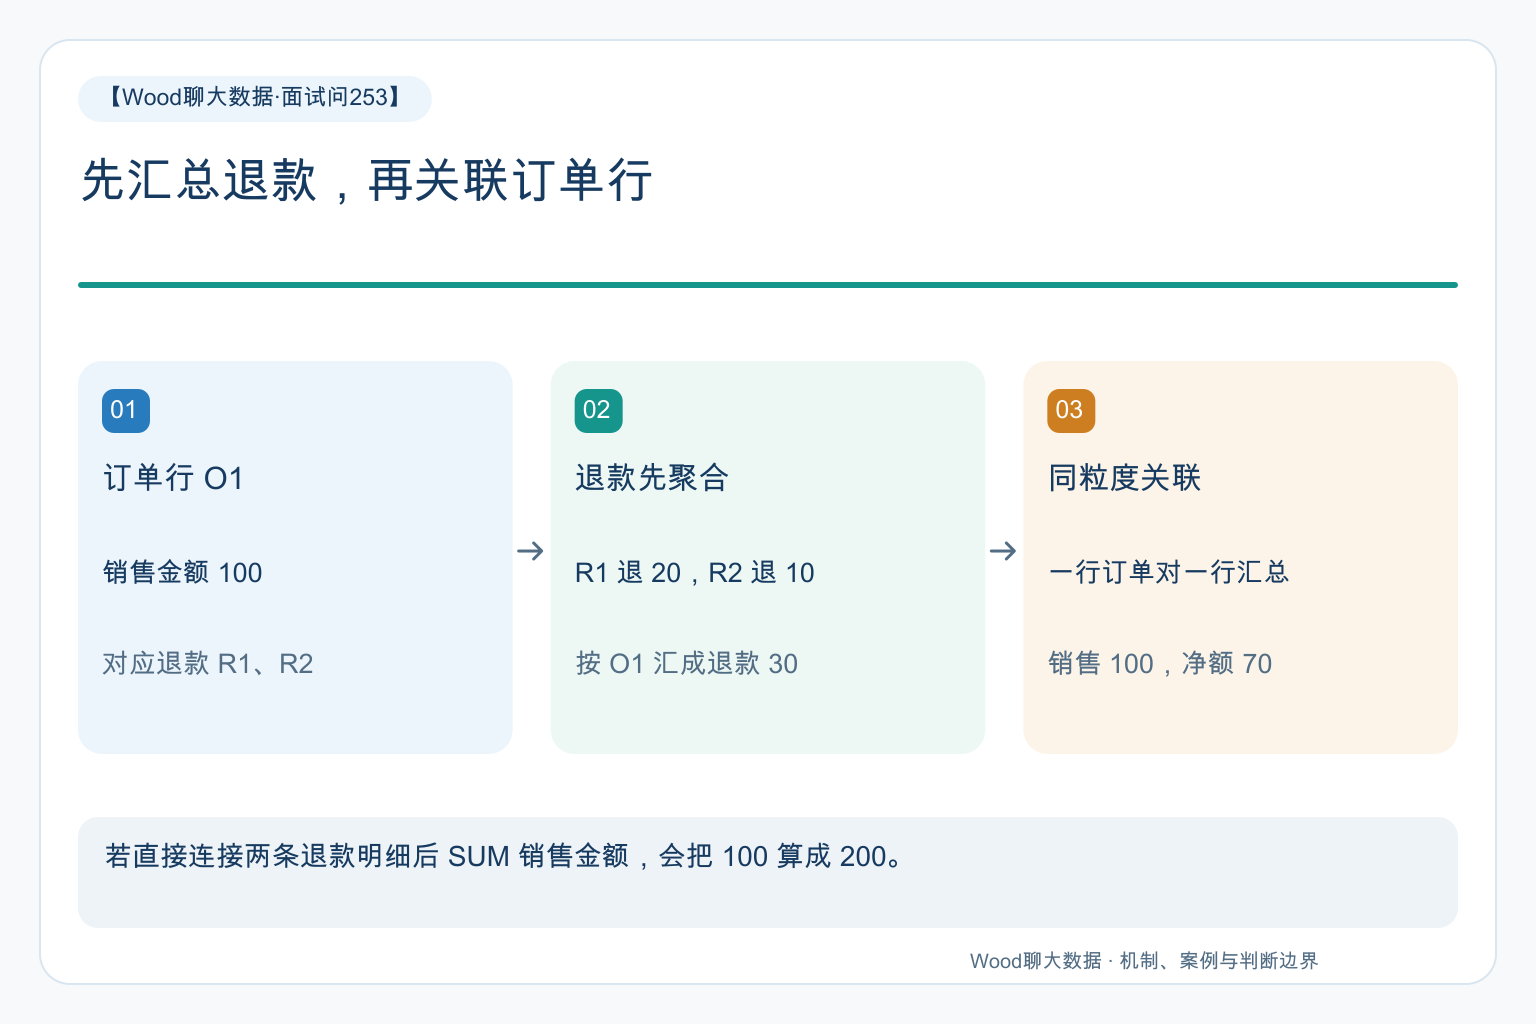Click the blue 01 step badge
Viewport: 1536px width, 1024px height.
tap(126, 411)
